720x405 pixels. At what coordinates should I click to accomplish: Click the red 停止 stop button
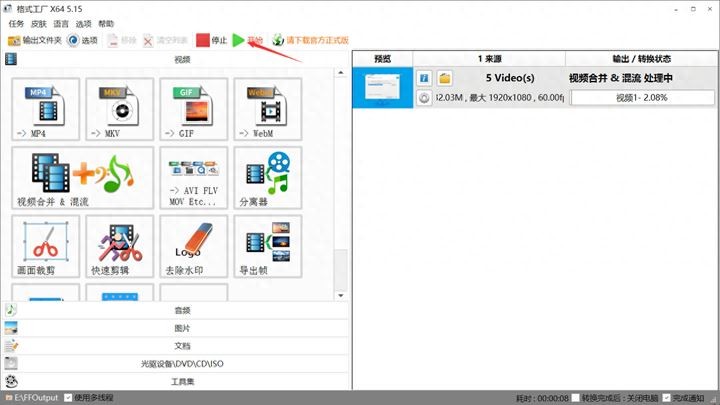pos(212,40)
